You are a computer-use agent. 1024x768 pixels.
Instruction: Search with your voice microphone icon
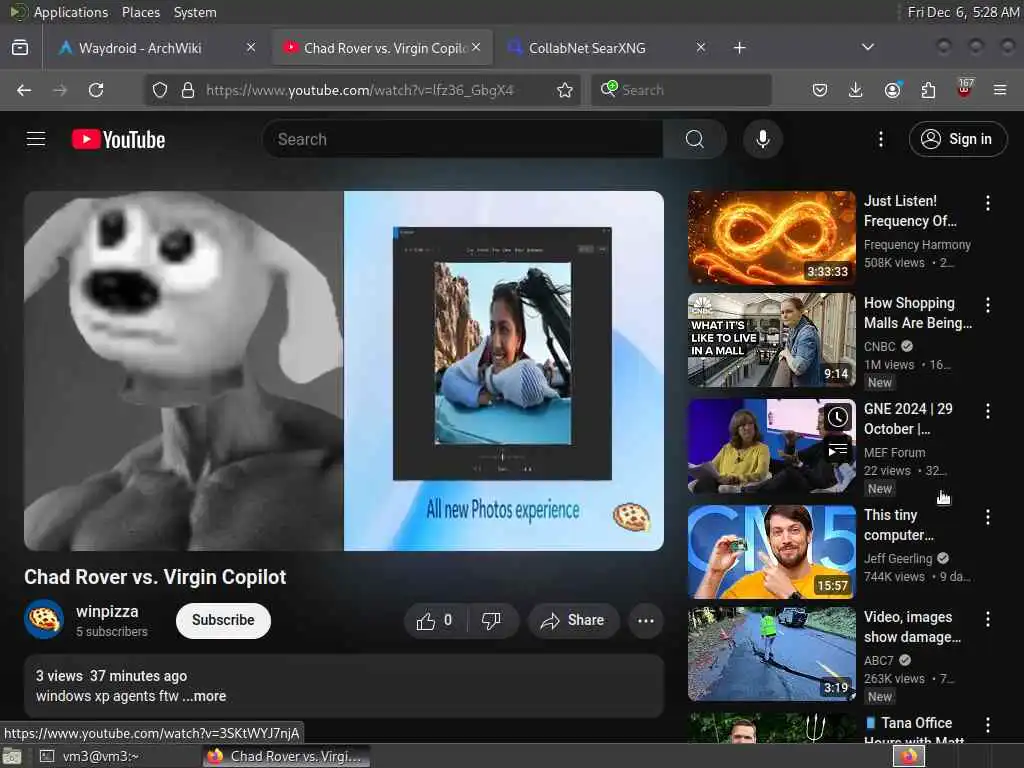[763, 139]
